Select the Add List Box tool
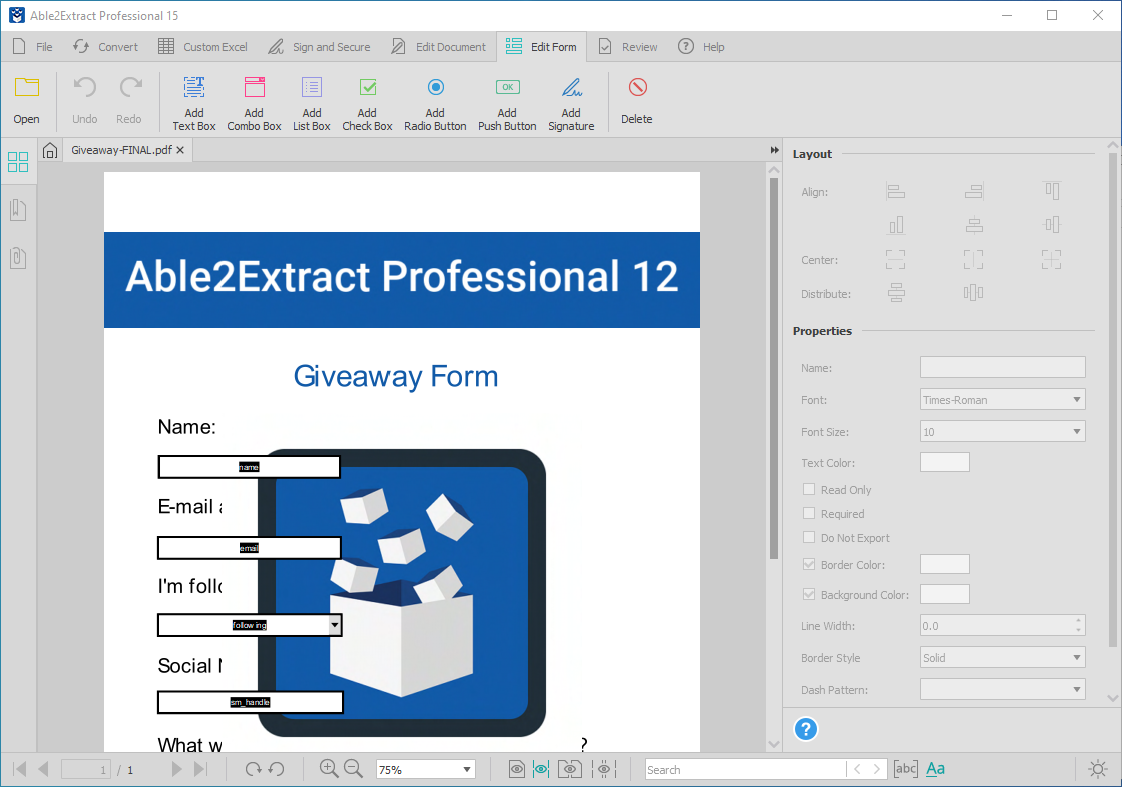This screenshot has height=787, width=1122. 312,103
